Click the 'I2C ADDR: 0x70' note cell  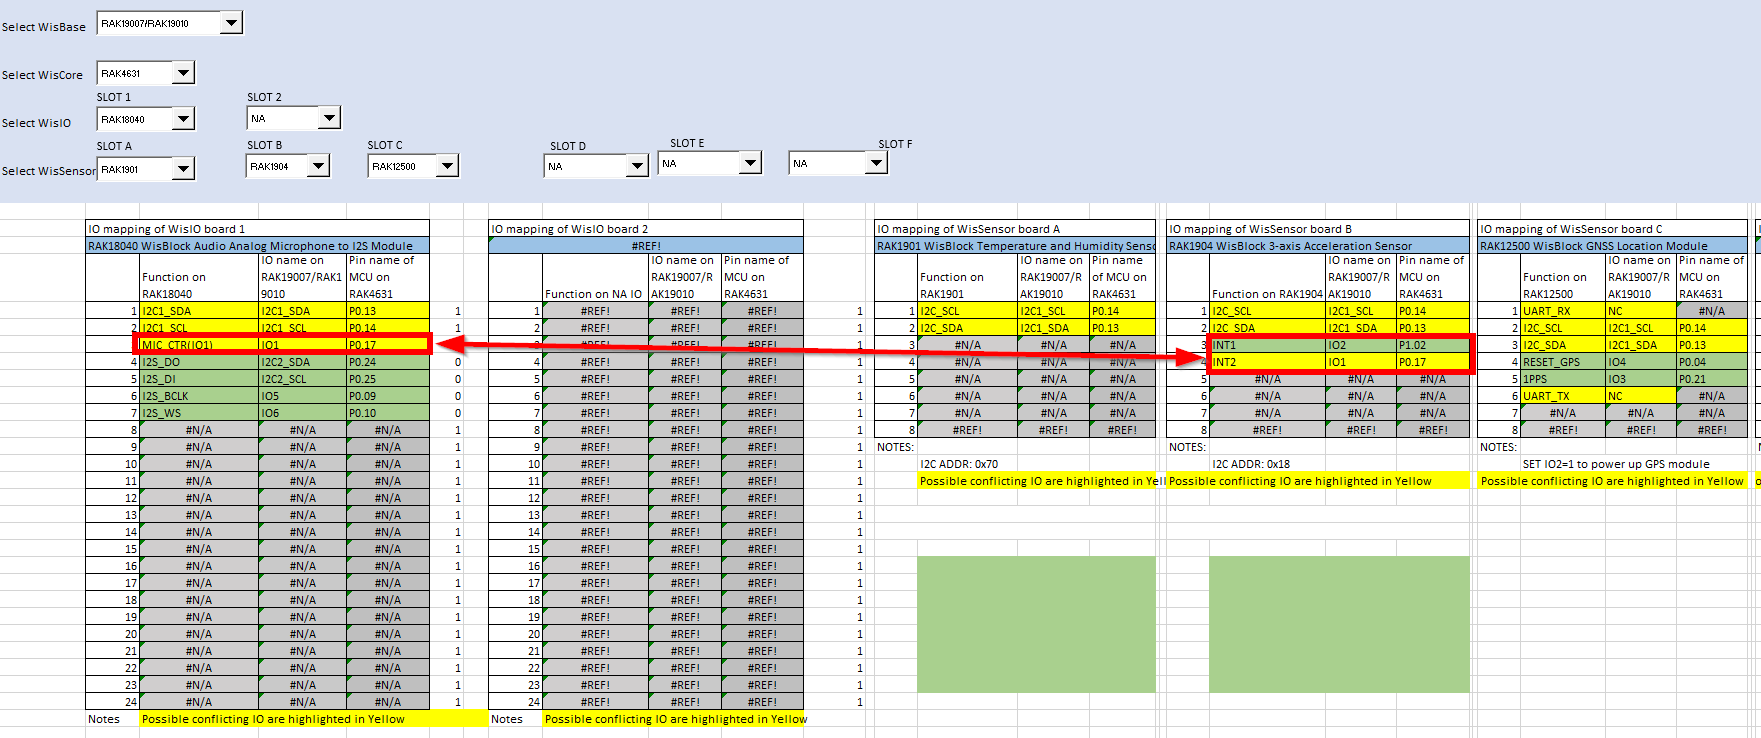[x=959, y=464]
